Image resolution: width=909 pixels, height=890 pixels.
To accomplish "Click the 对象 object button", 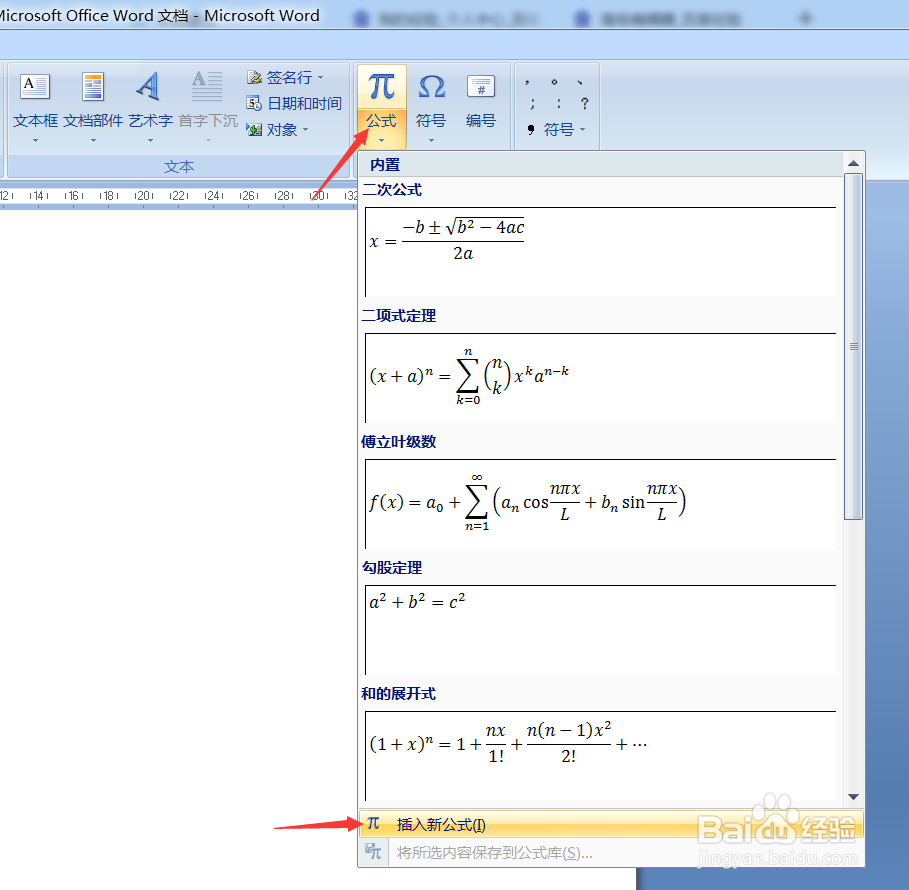I will (272, 129).
